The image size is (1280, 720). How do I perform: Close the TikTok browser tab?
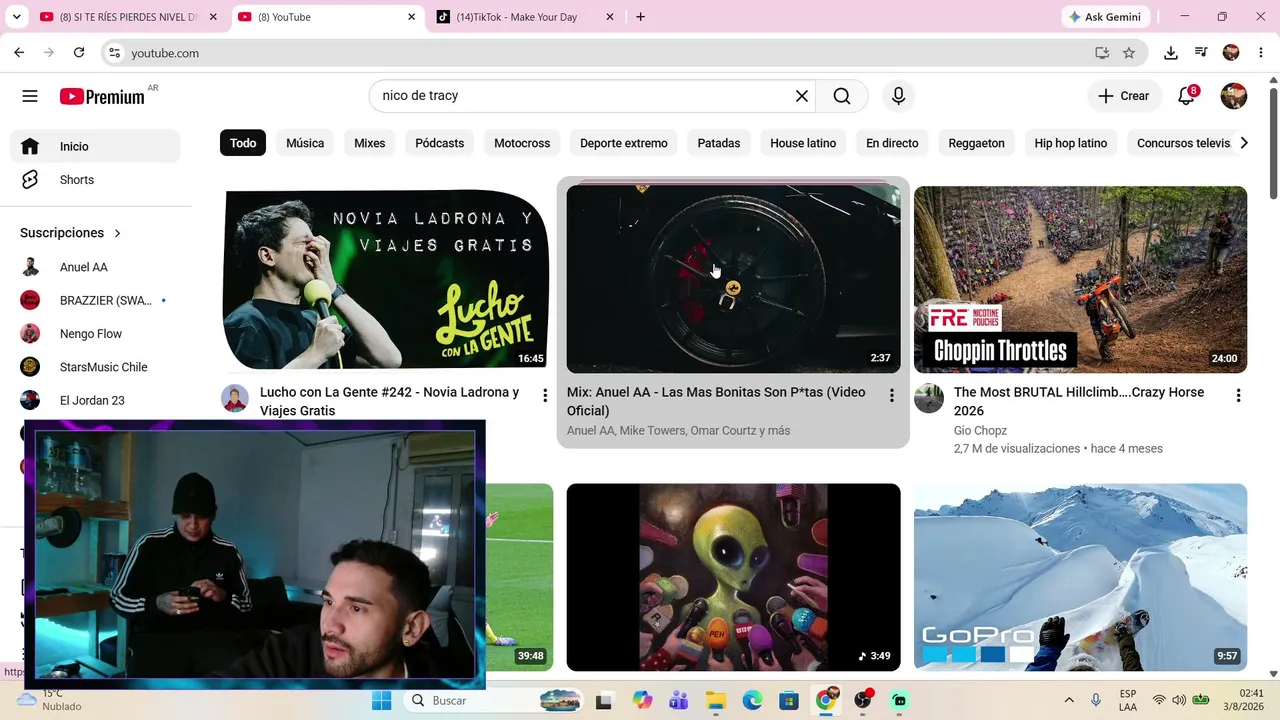[x=610, y=17]
